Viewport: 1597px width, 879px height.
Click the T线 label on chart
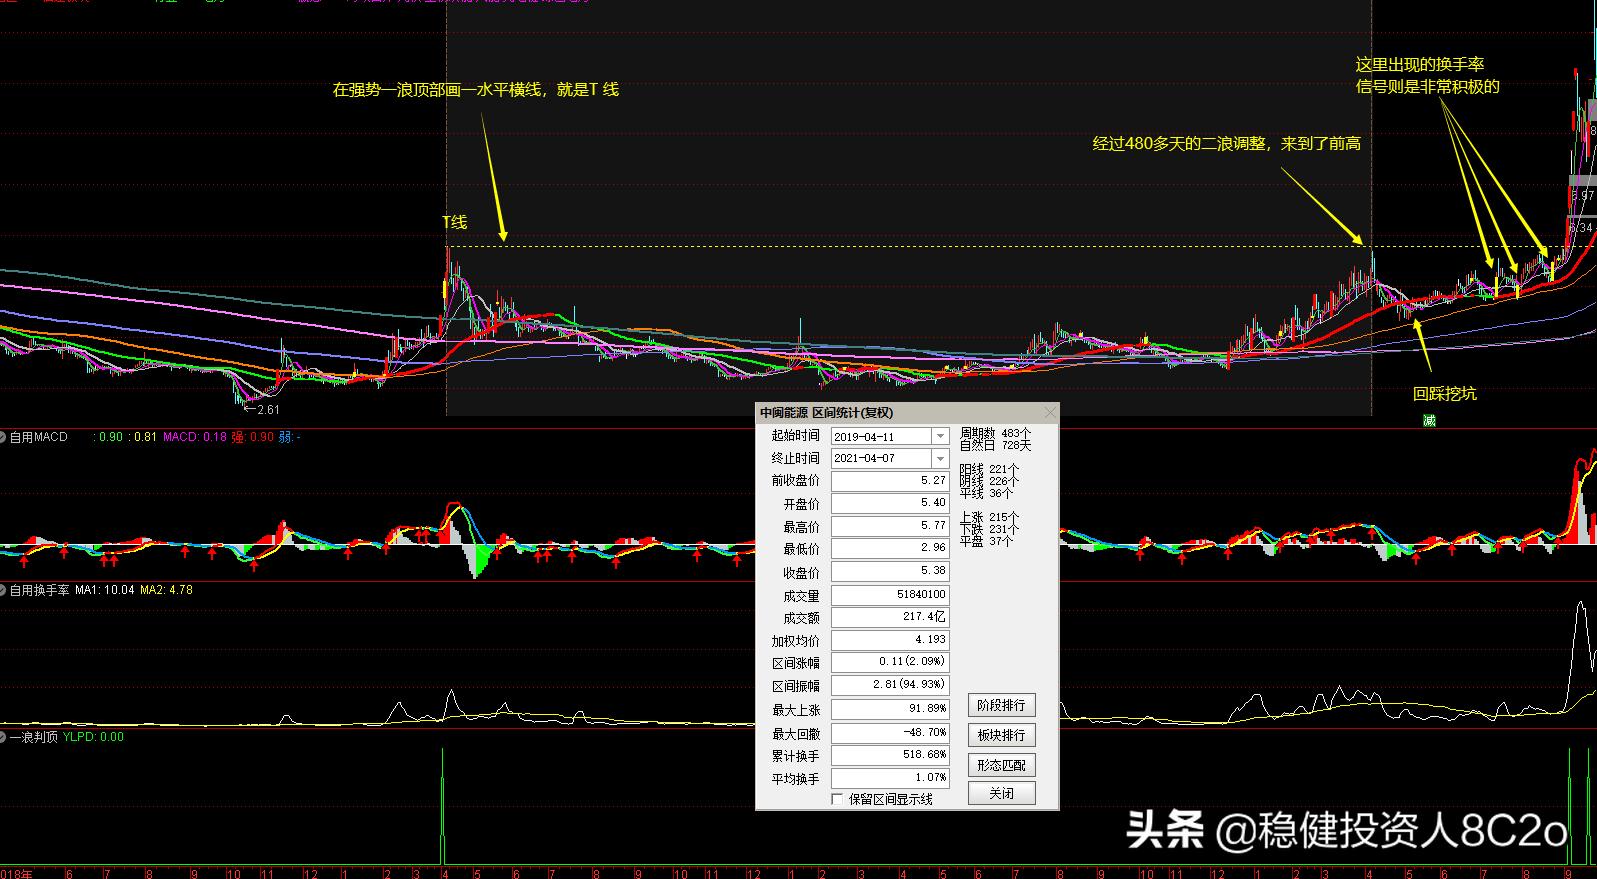[x=455, y=222]
